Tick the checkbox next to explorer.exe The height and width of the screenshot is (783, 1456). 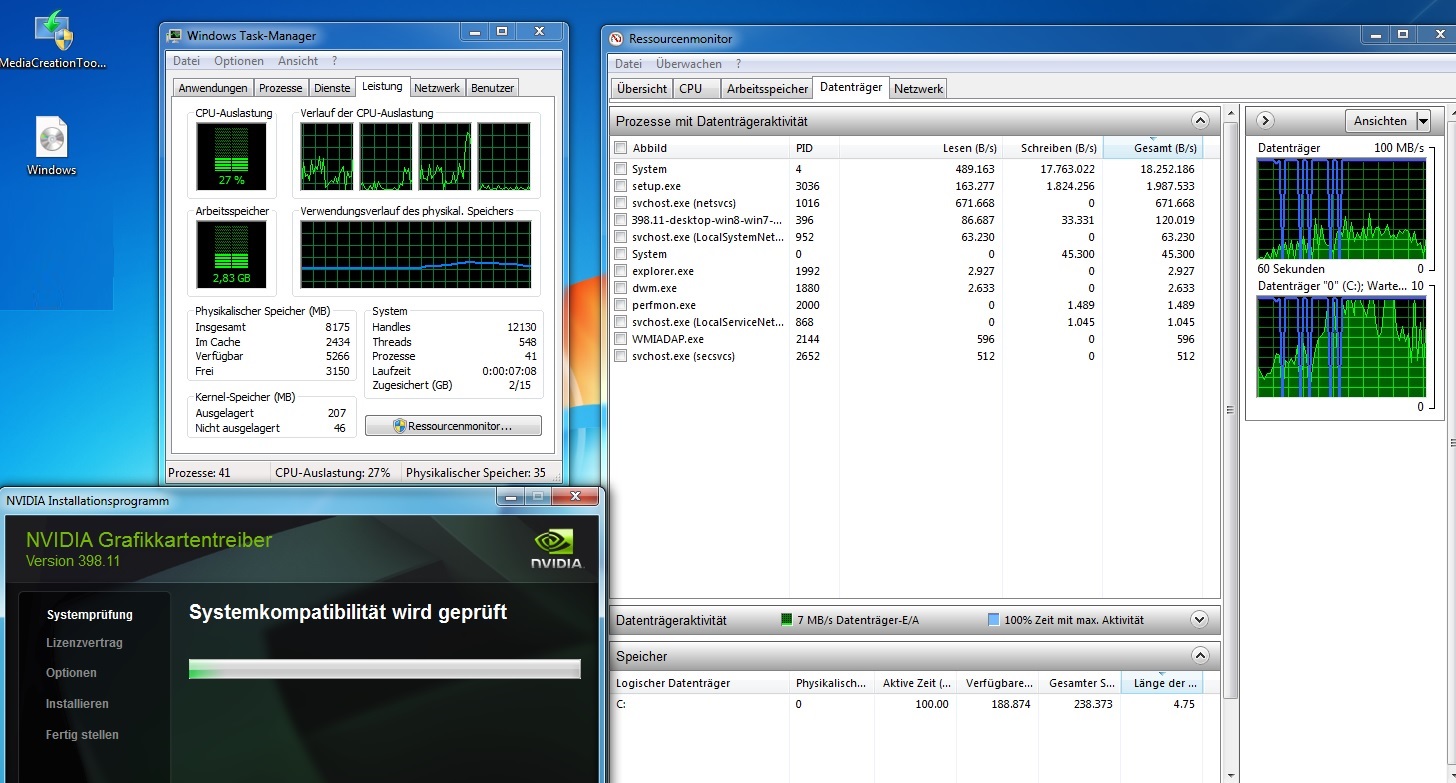[x=621, y=271]
